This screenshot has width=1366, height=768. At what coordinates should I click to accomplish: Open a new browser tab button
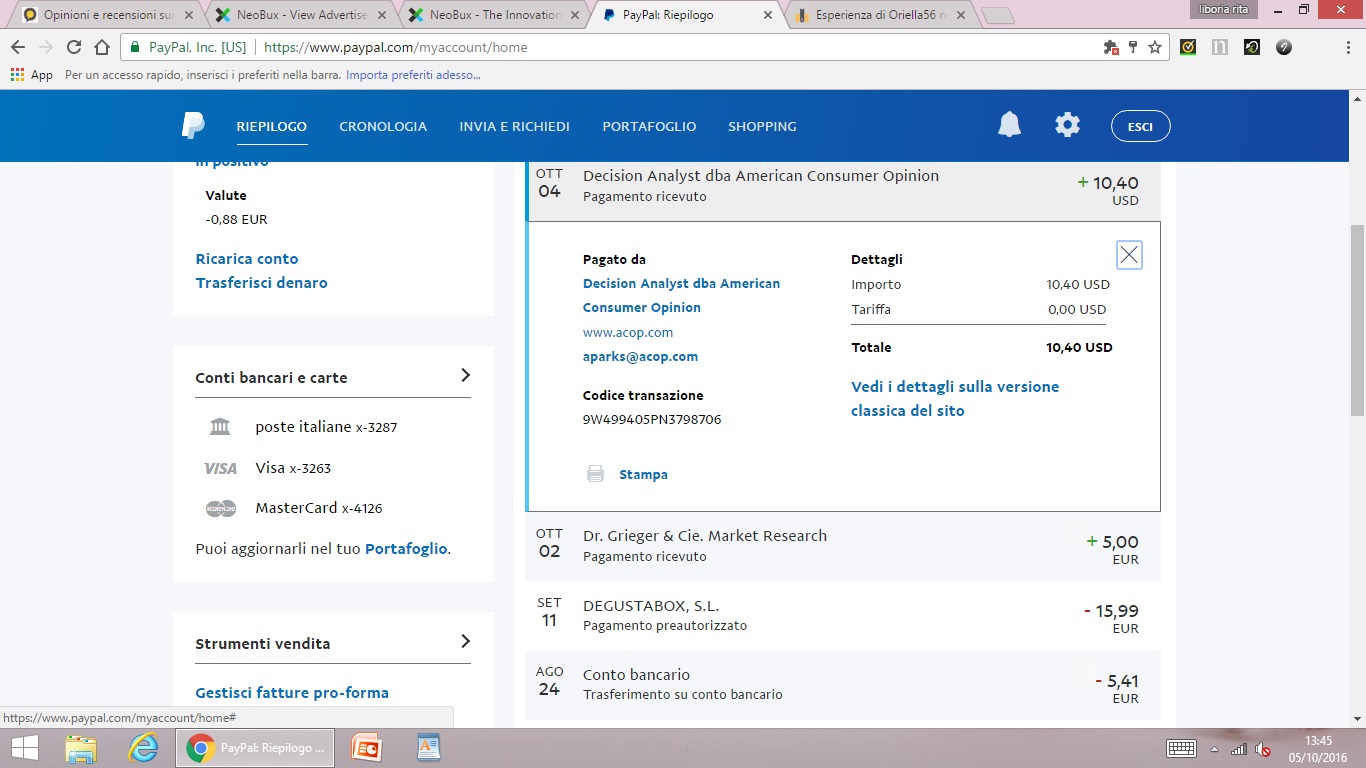(x=998, y=16)
